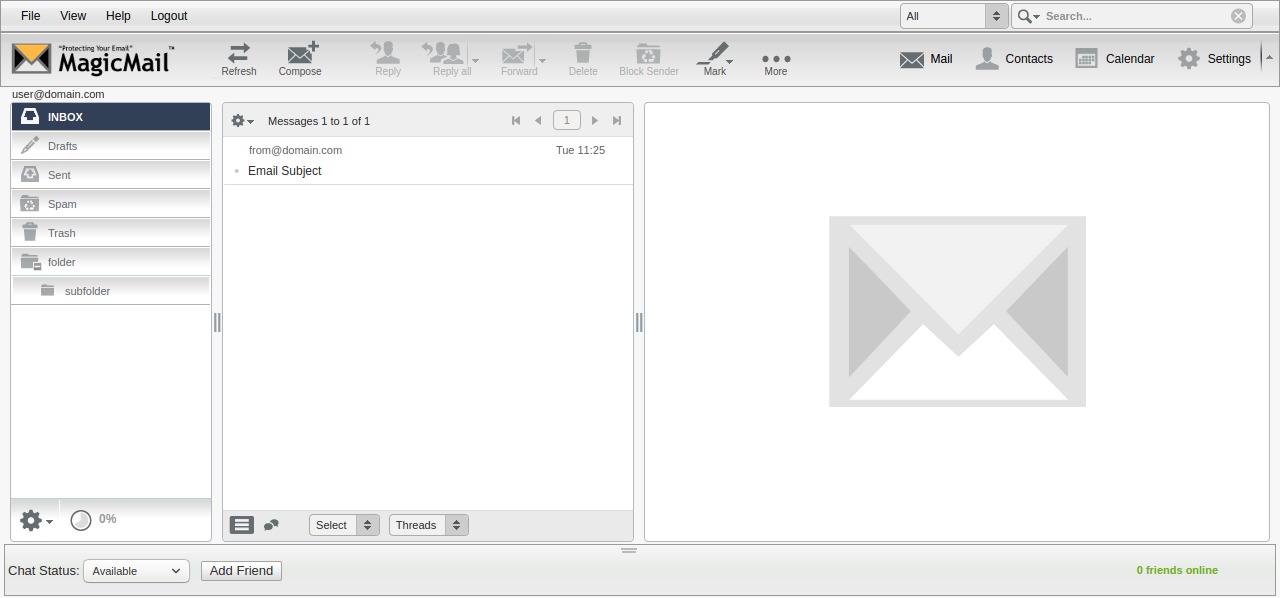Click the Search input field
This screenshot has height=598, width=1280.
[1130, 16]
